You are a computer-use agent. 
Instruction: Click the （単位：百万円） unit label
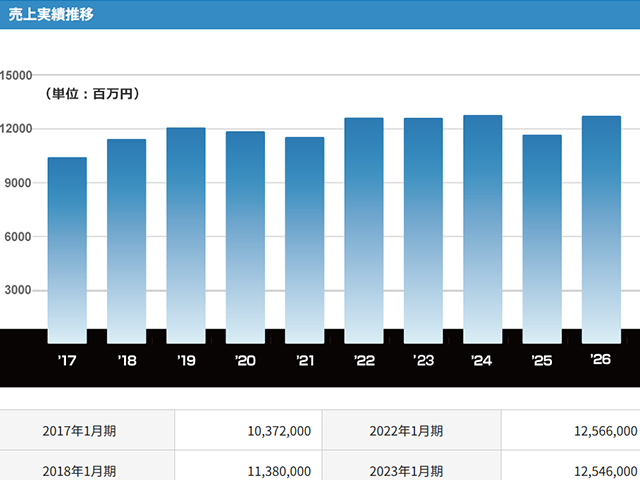click(91, 94)
